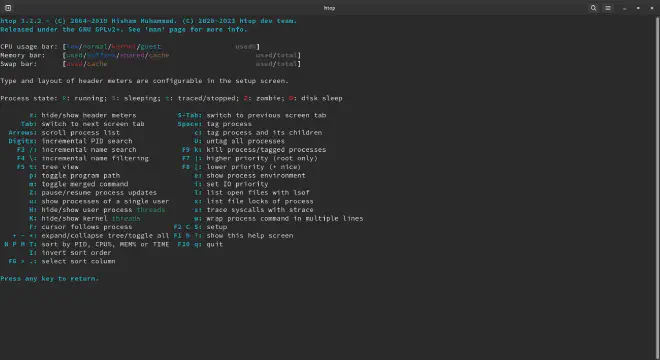Image resolution: width=660 pixels, height=360 pixels.
Task: Click 'kill process/tagged processes' entry
Action: click(266, 149)
